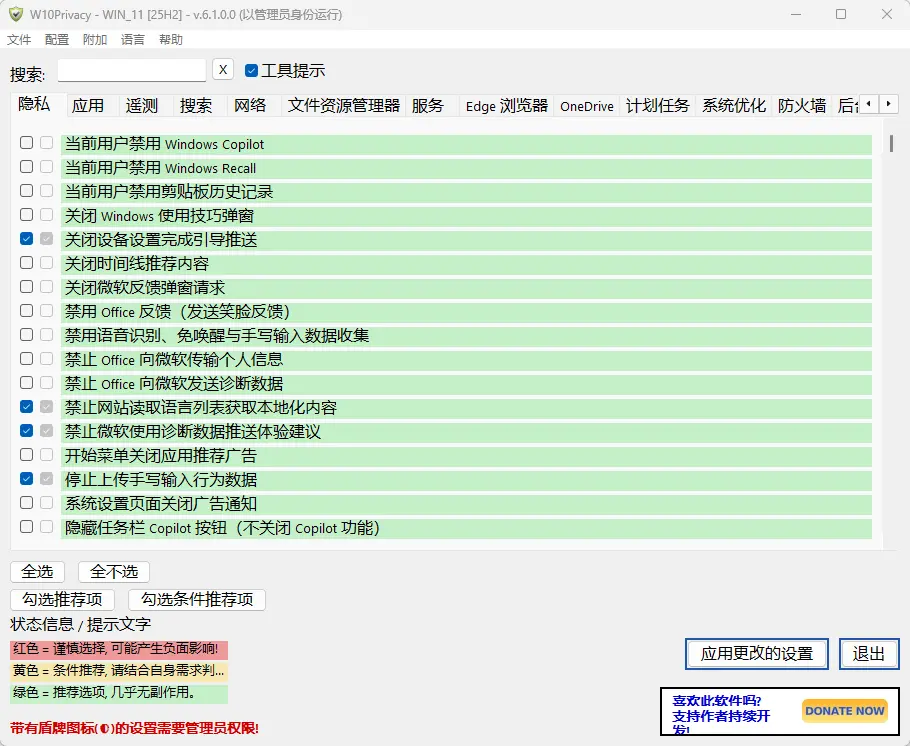The width and height of the screenshot is (910, 746).
Task: Open the 附加 menu
Action: [95, 39]
